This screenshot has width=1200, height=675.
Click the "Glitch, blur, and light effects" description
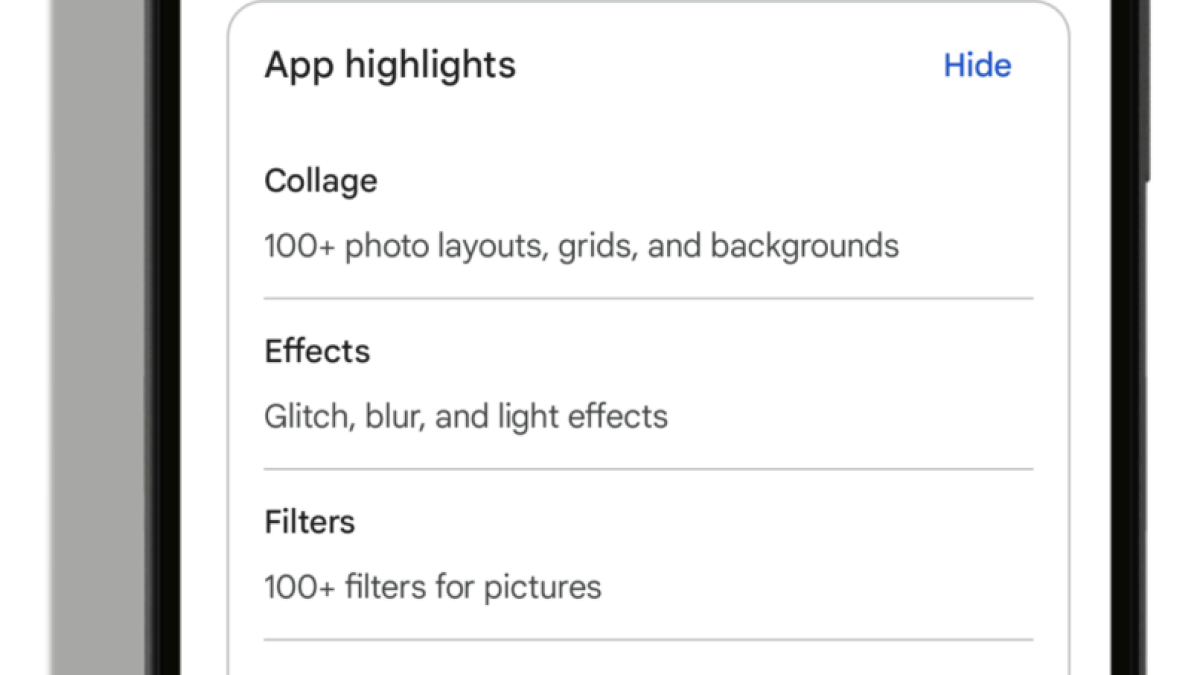point(466,416)
